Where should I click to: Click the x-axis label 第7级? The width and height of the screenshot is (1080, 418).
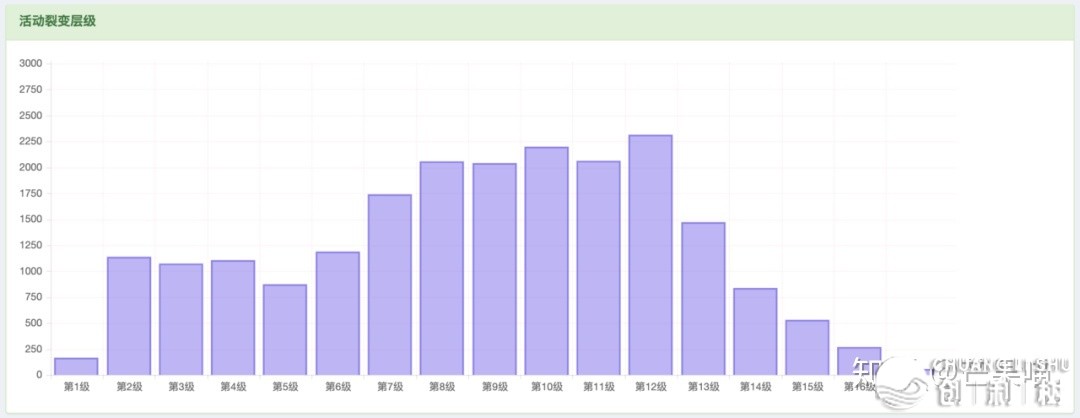(x=390, y=387)
